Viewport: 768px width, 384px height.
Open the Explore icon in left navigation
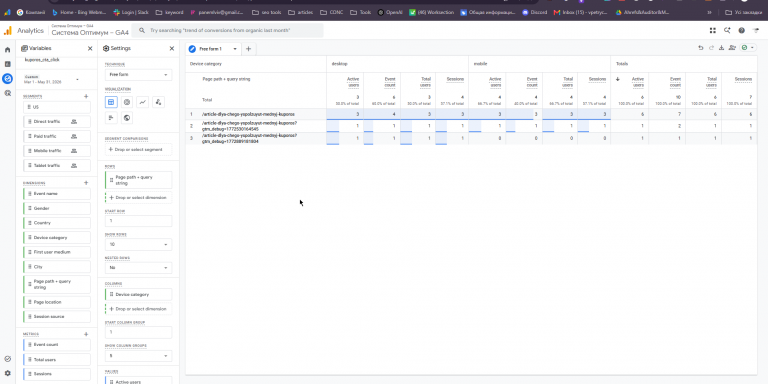coord(7,78)
